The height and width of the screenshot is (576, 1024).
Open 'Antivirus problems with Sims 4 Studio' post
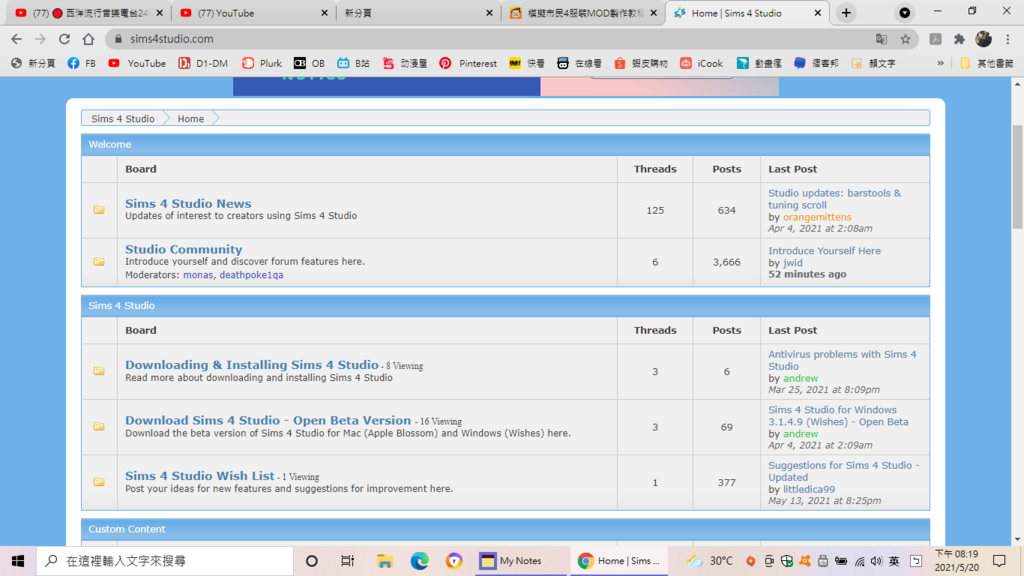[842, 360]
